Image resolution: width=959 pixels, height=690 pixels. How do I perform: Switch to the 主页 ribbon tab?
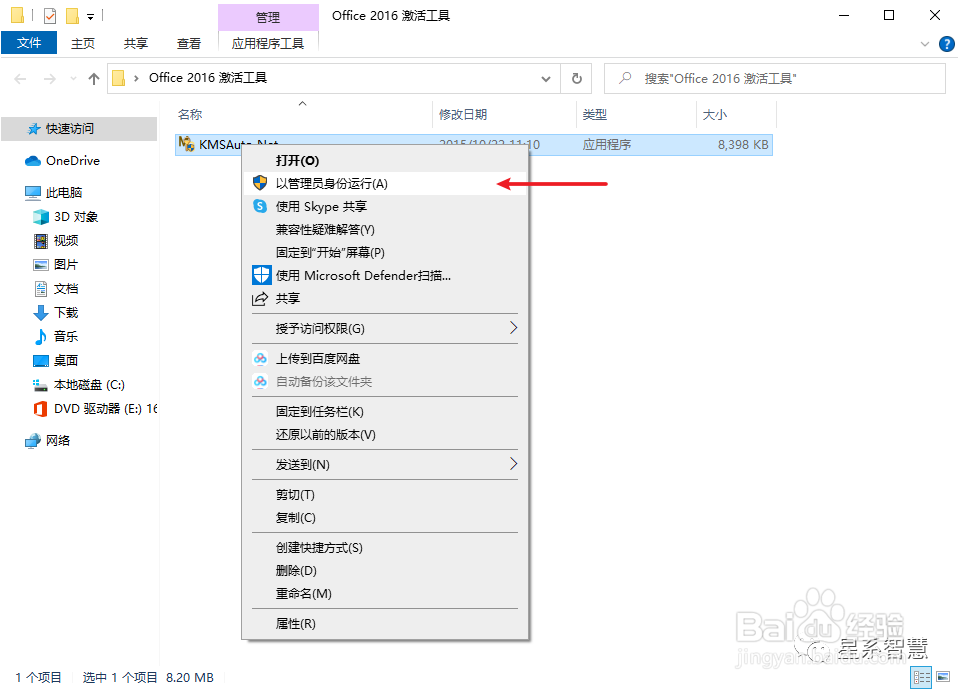point(83,43)
